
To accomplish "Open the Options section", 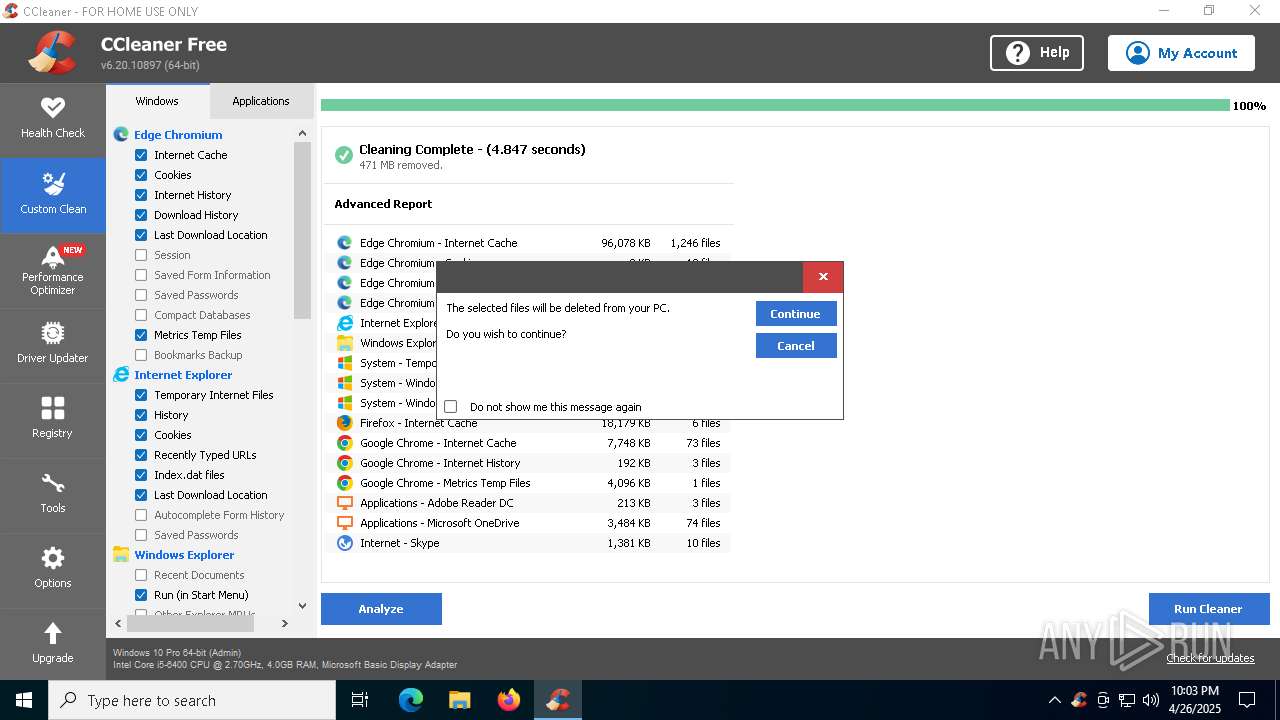I will (x=53, y=570).
